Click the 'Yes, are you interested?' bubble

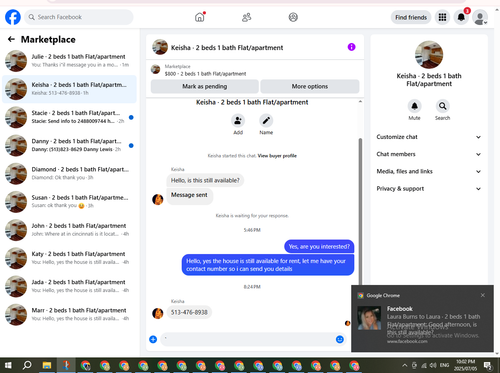tap(319, 247)
